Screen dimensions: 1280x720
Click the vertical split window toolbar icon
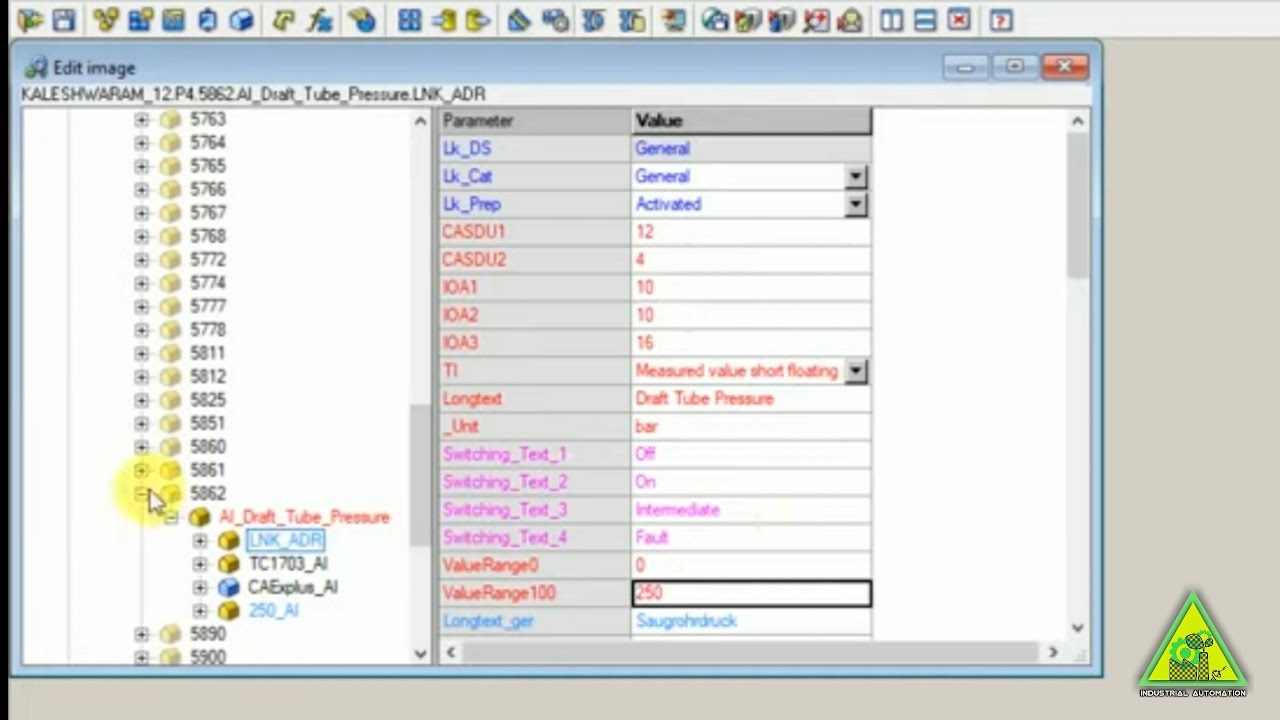[x=891, y=19]
